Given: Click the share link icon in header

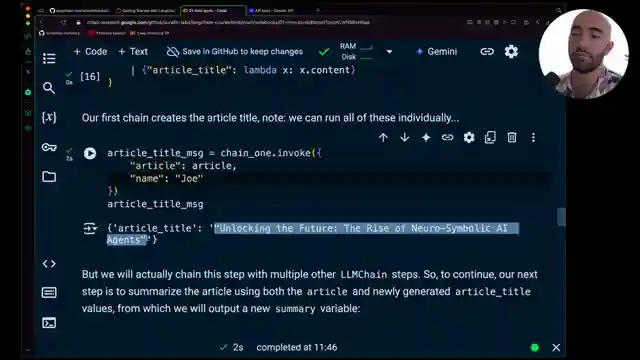Looking at the screenshot, I should pyautogui.click(x=487, y=52).
